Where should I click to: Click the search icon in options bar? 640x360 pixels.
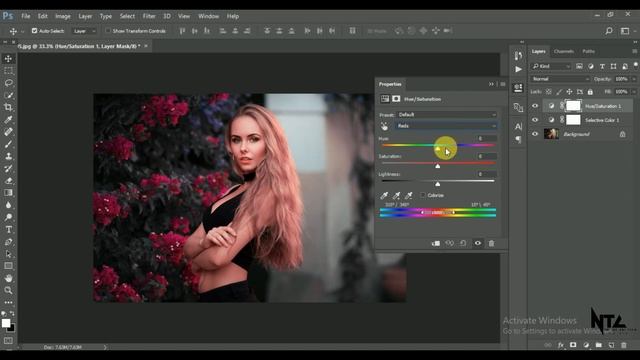click(x=609, y=31)
